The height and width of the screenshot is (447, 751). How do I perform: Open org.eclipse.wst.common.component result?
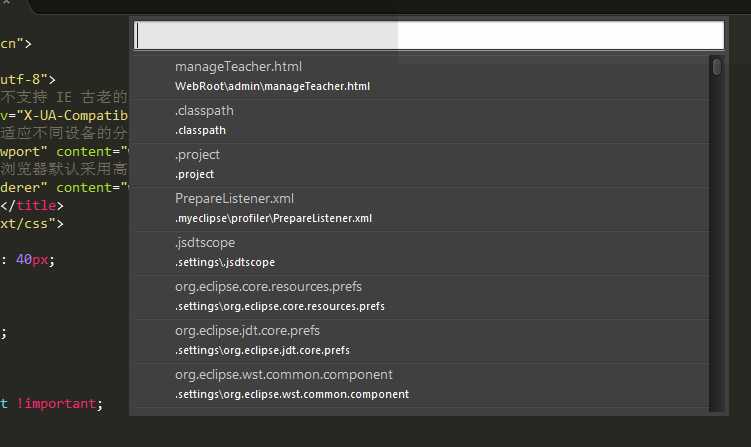[x=421, y=385]
